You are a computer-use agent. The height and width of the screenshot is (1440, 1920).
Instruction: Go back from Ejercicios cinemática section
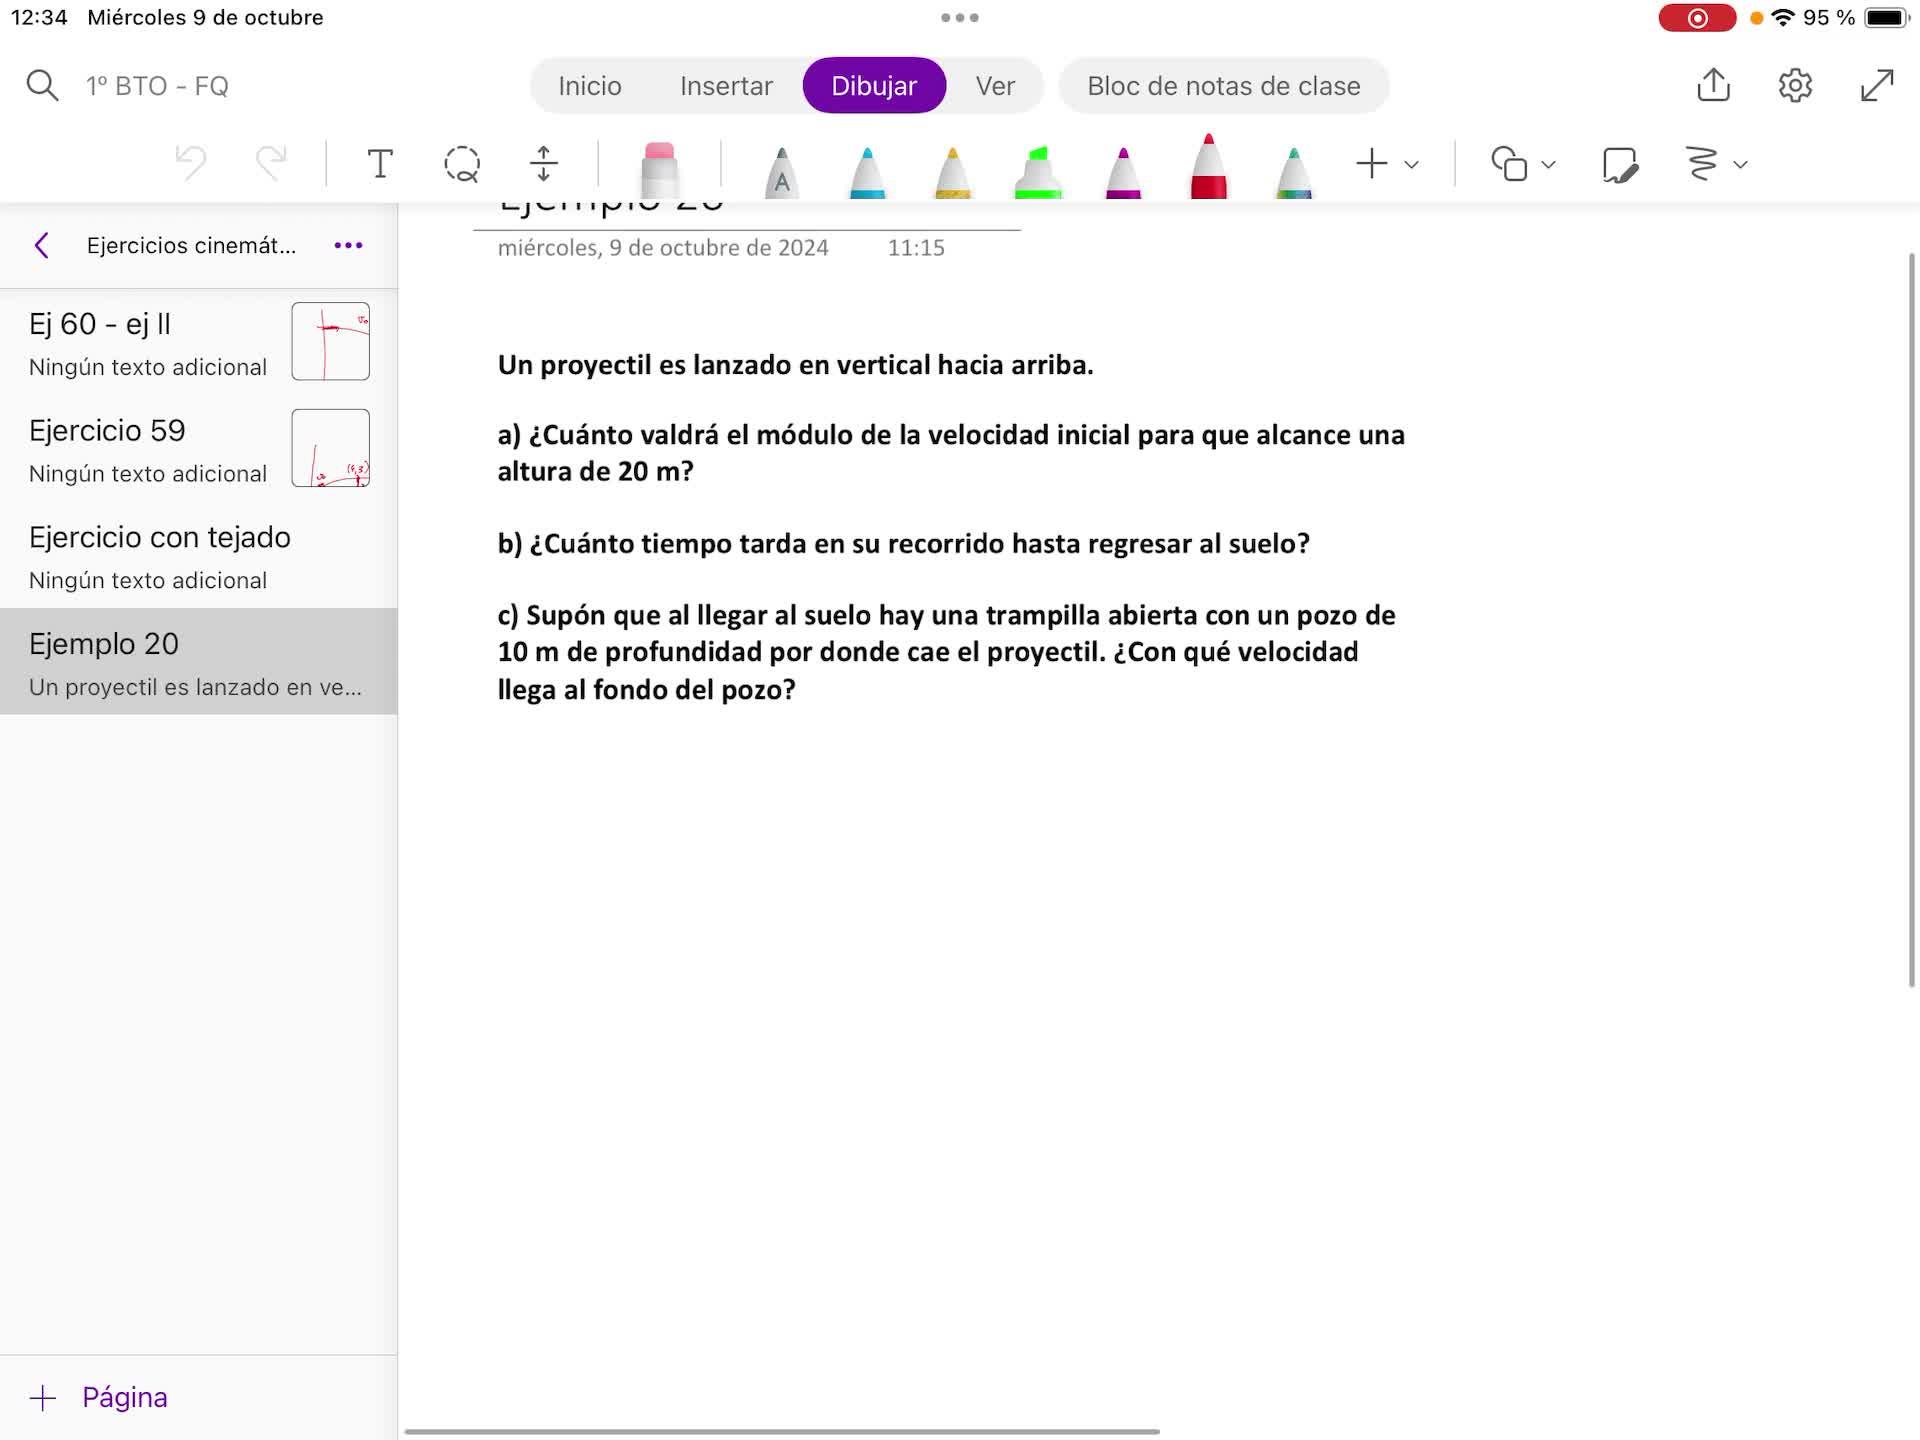tap(42, 246)
